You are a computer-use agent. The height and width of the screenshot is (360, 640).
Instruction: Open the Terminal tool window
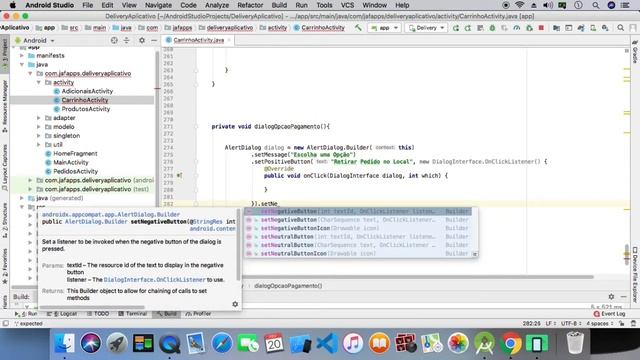pyautogui.click(x=133, y=314)
